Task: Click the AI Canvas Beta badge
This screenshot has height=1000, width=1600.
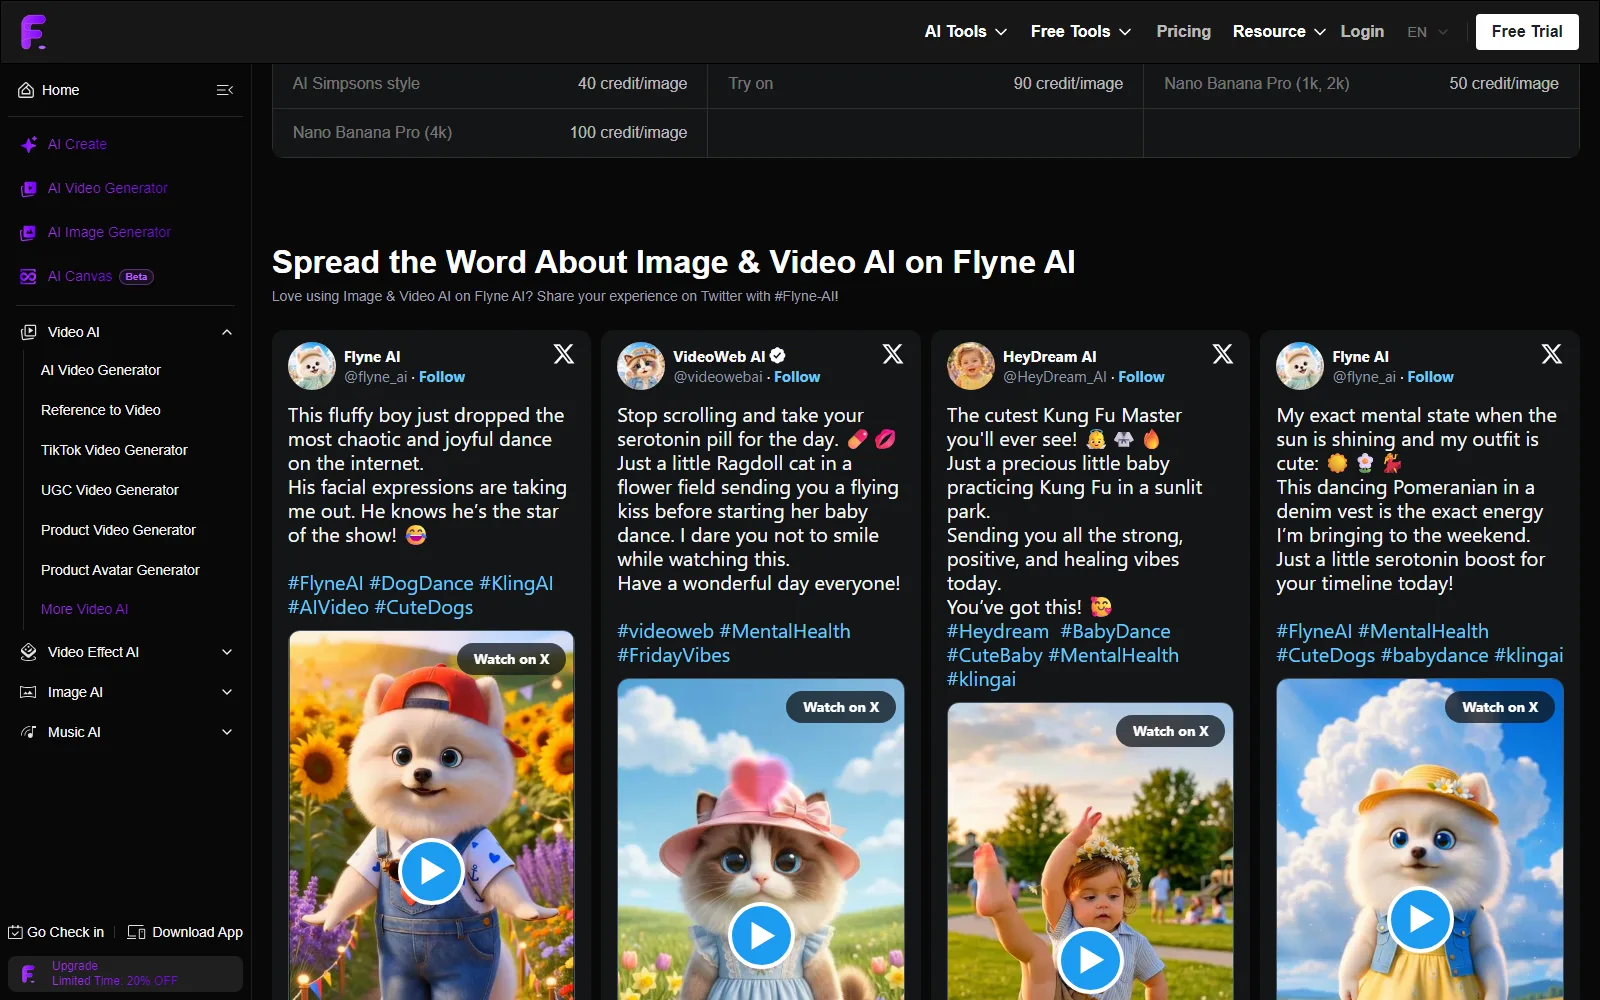Action: (x=136, y=277)
